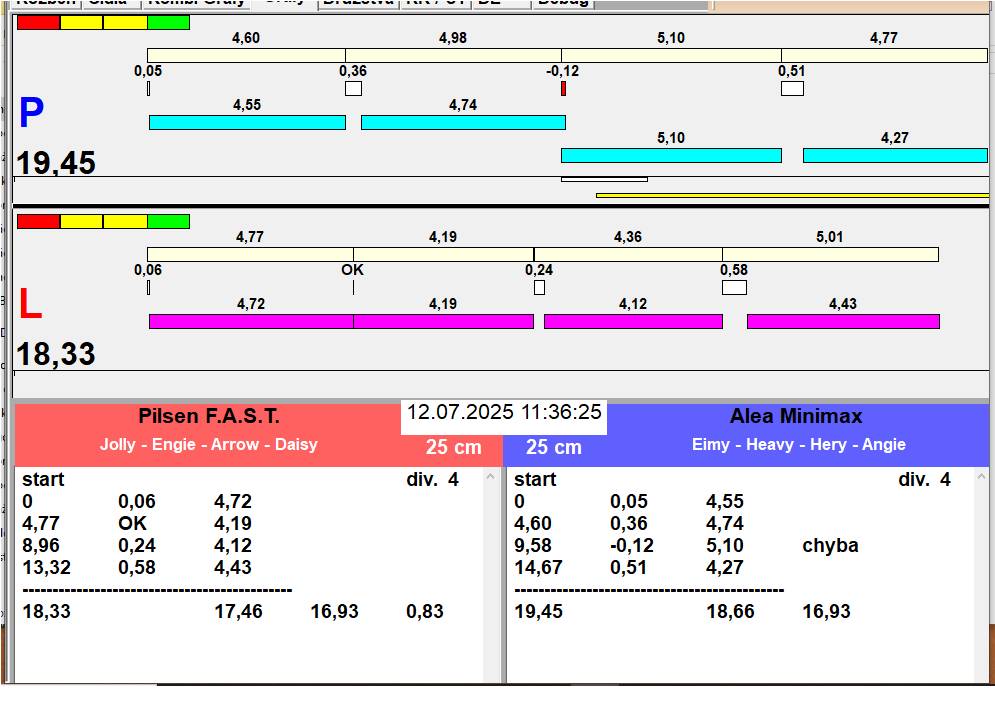
Task: Click the green start light in lane L
Action: [x=169, y=221]
